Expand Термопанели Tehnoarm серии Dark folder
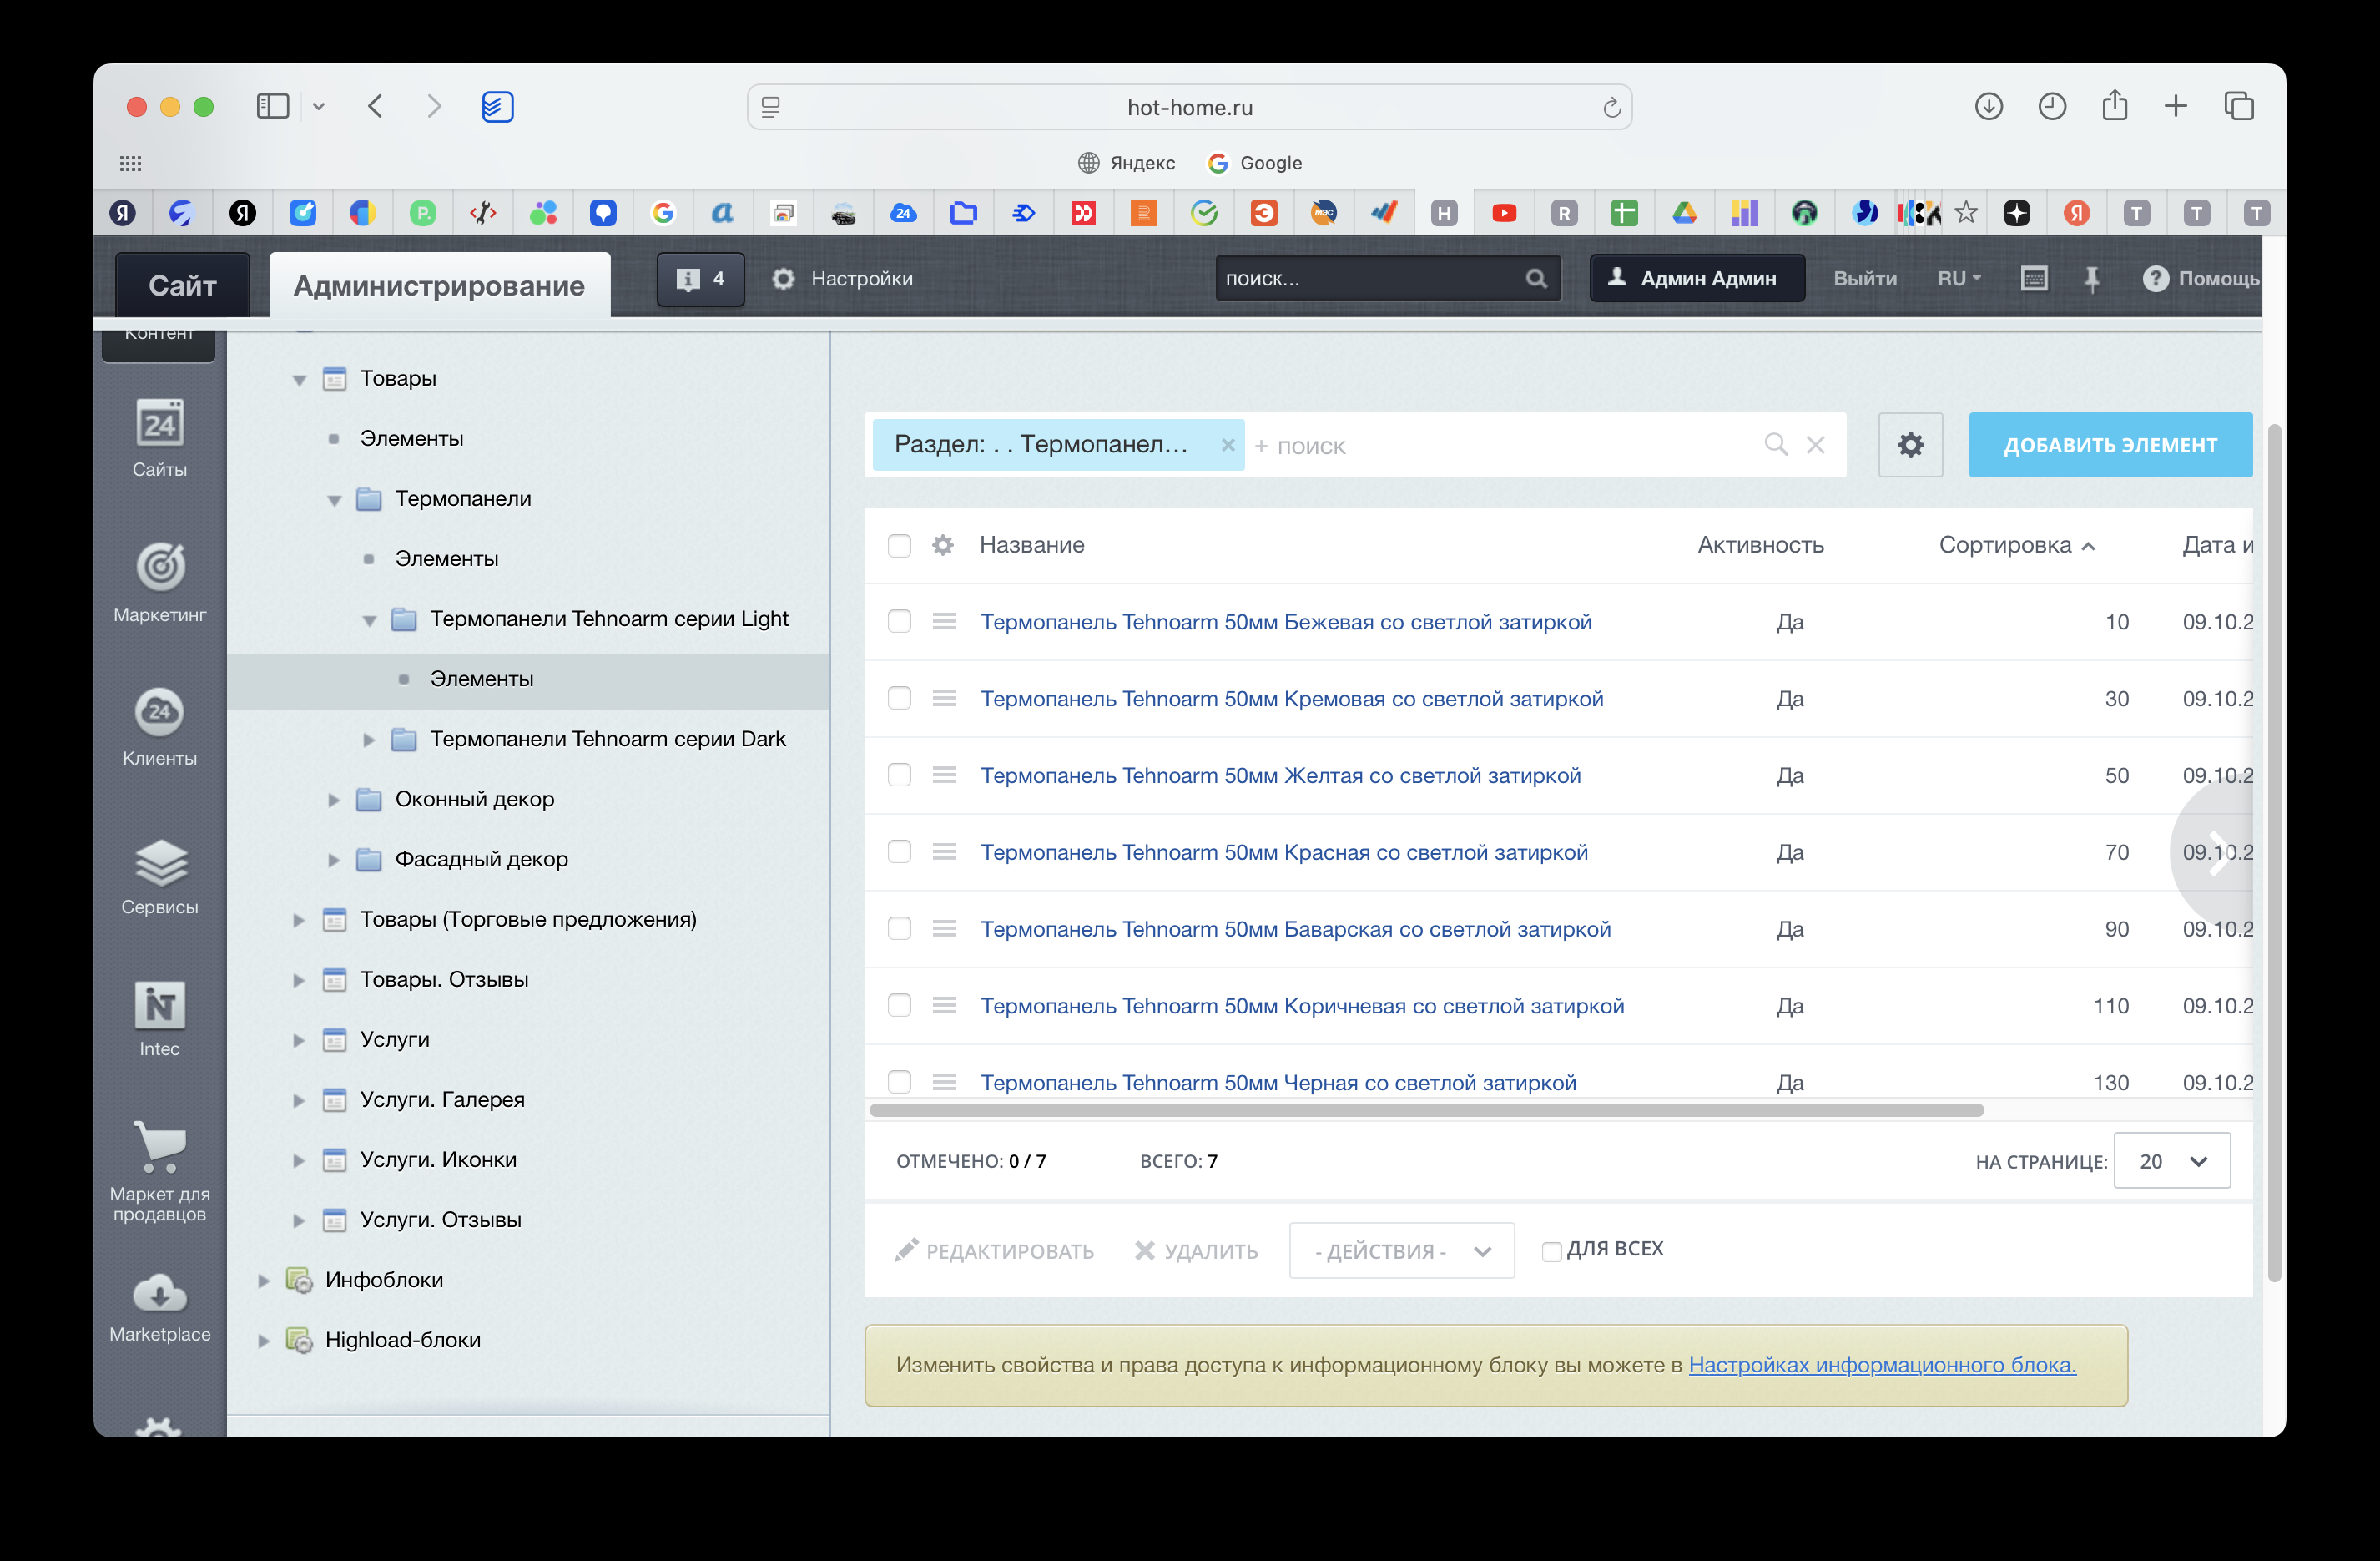 369,740
